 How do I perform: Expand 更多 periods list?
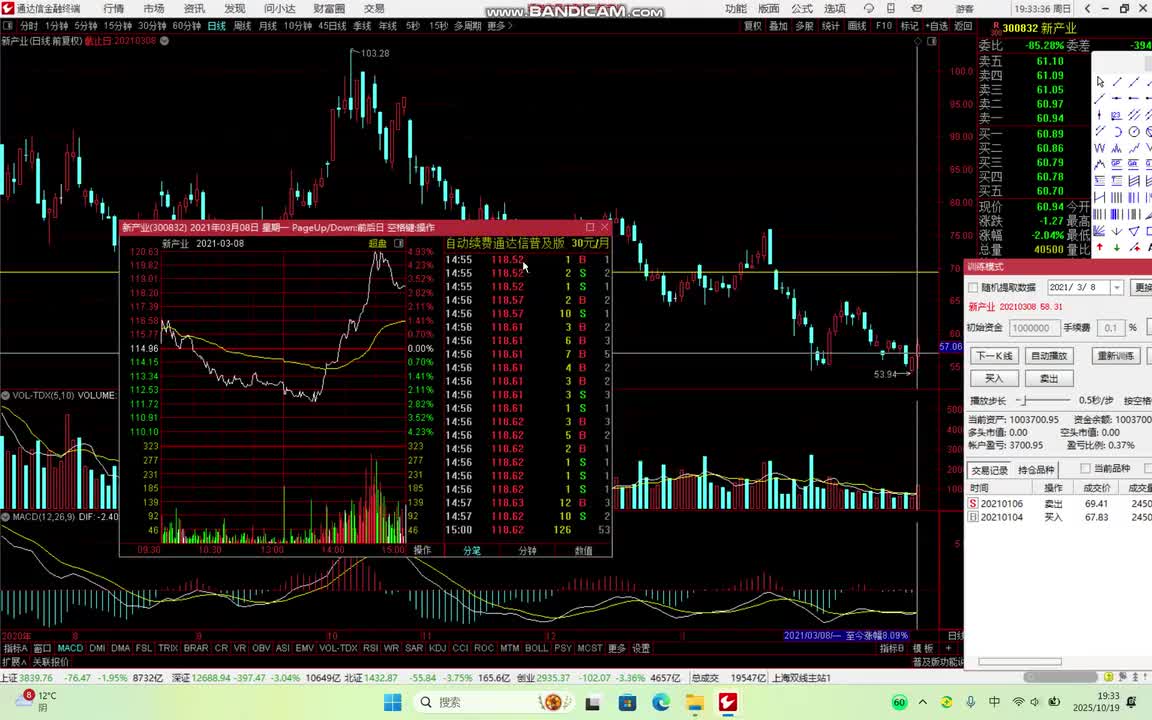(500, 26)
